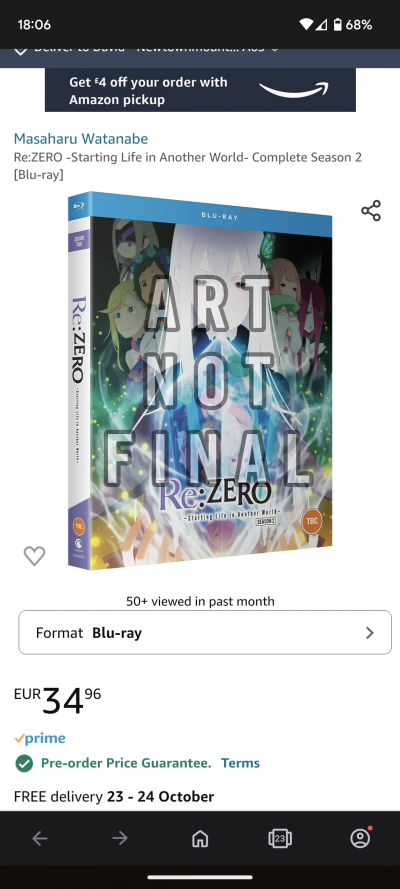Open the Format Blu-ray selector

205,632
